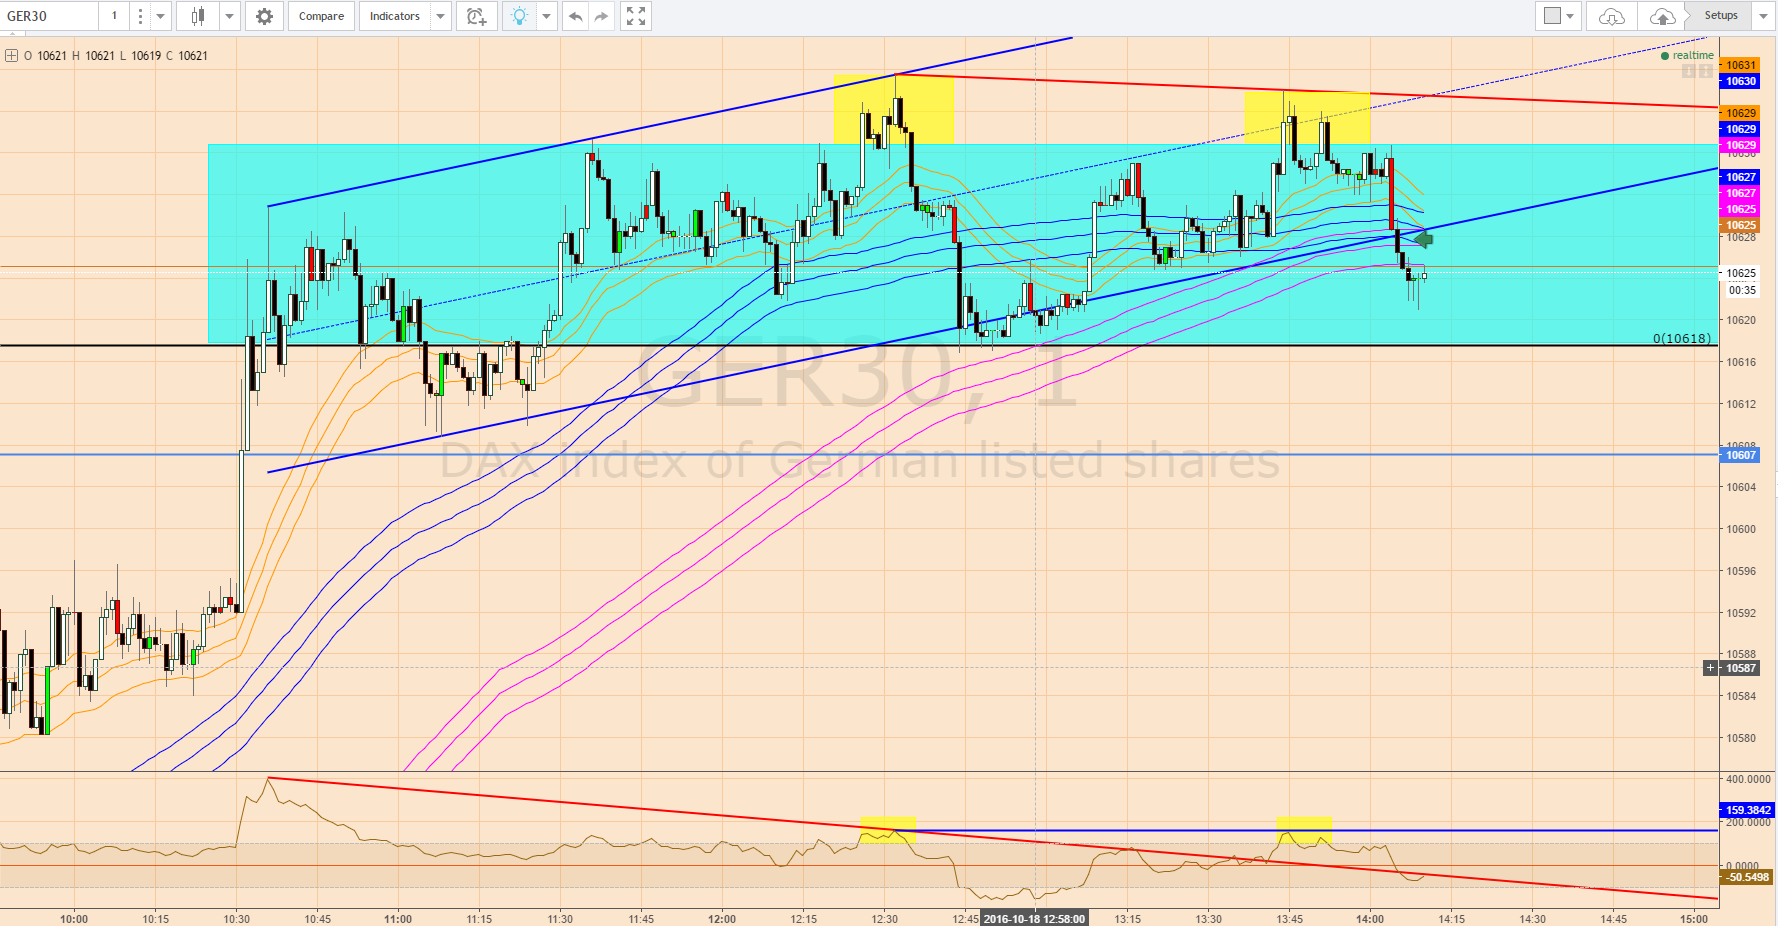This screenshot has width=1778, height=926.
Task: Click the candlestick chart style icon
Action: pyautogui.click(x=198, y=16)
